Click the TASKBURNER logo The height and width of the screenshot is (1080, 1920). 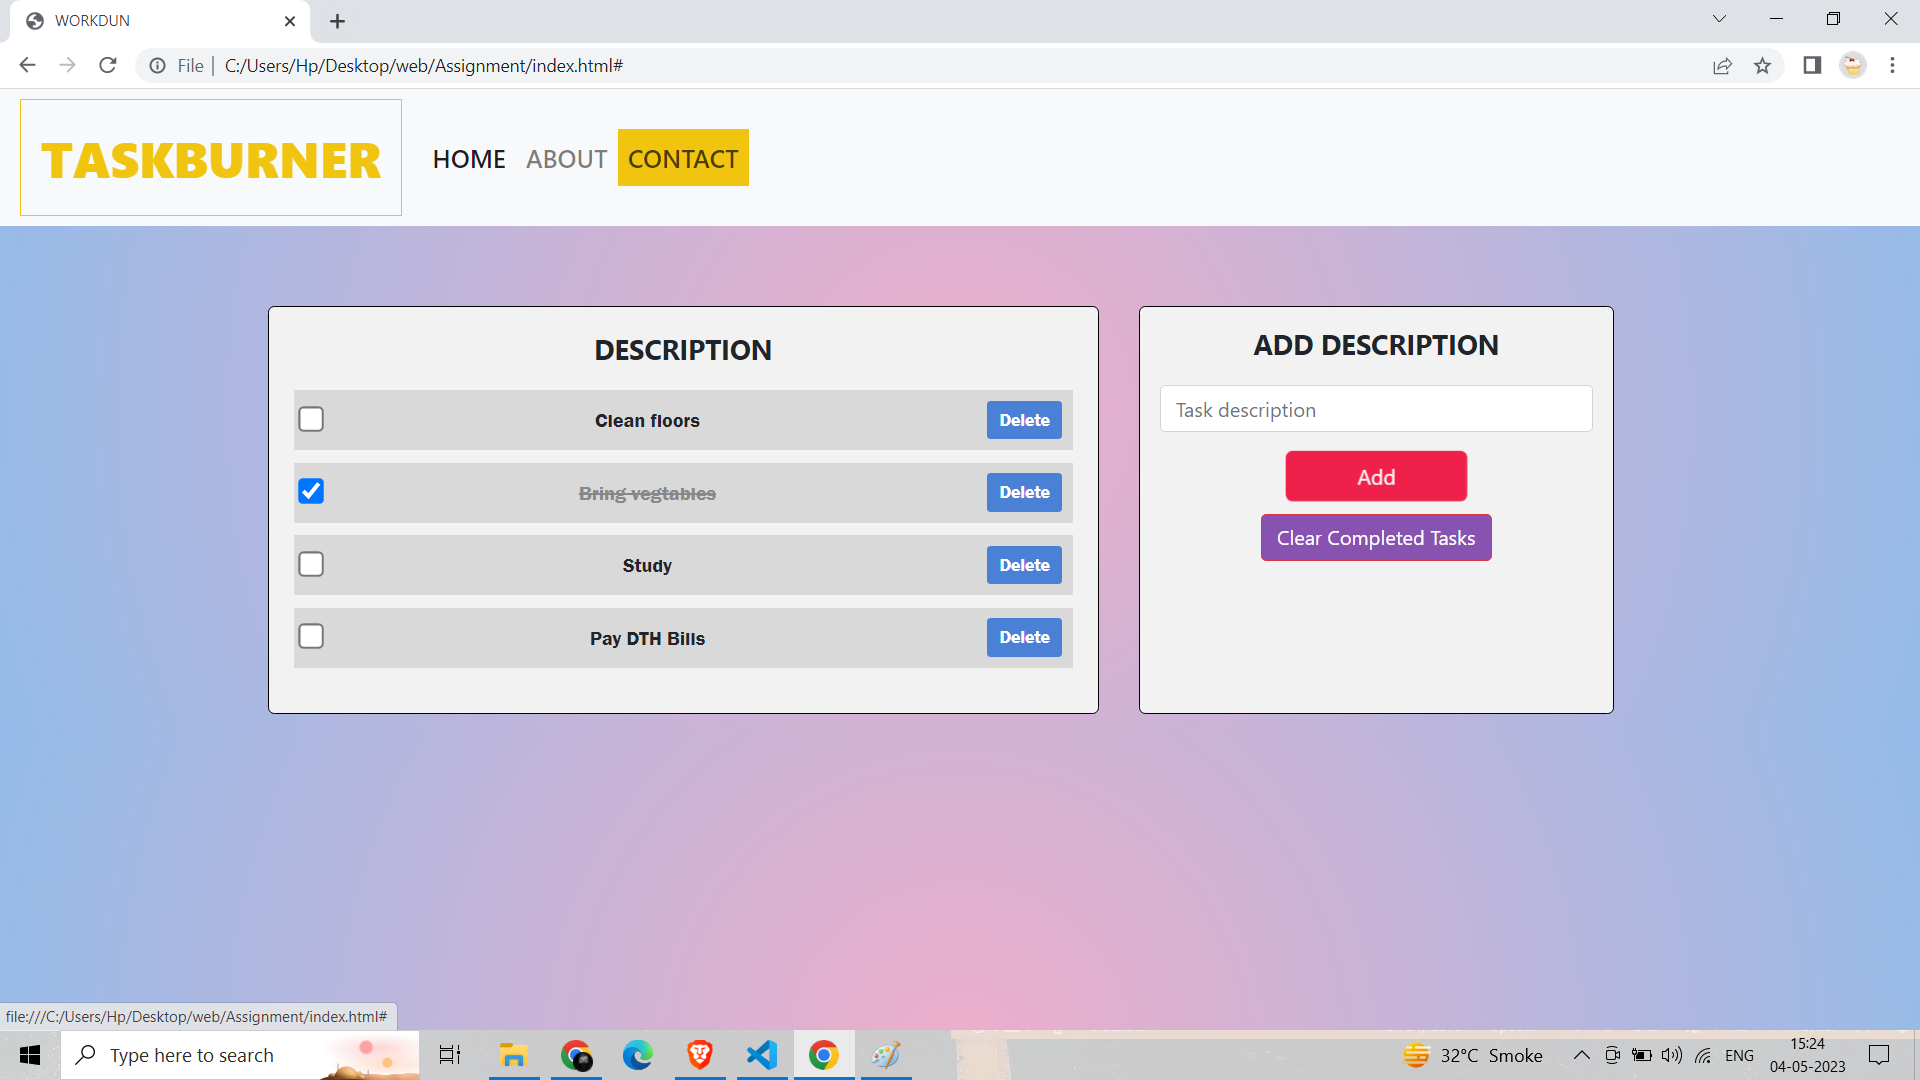click(211, 158)
